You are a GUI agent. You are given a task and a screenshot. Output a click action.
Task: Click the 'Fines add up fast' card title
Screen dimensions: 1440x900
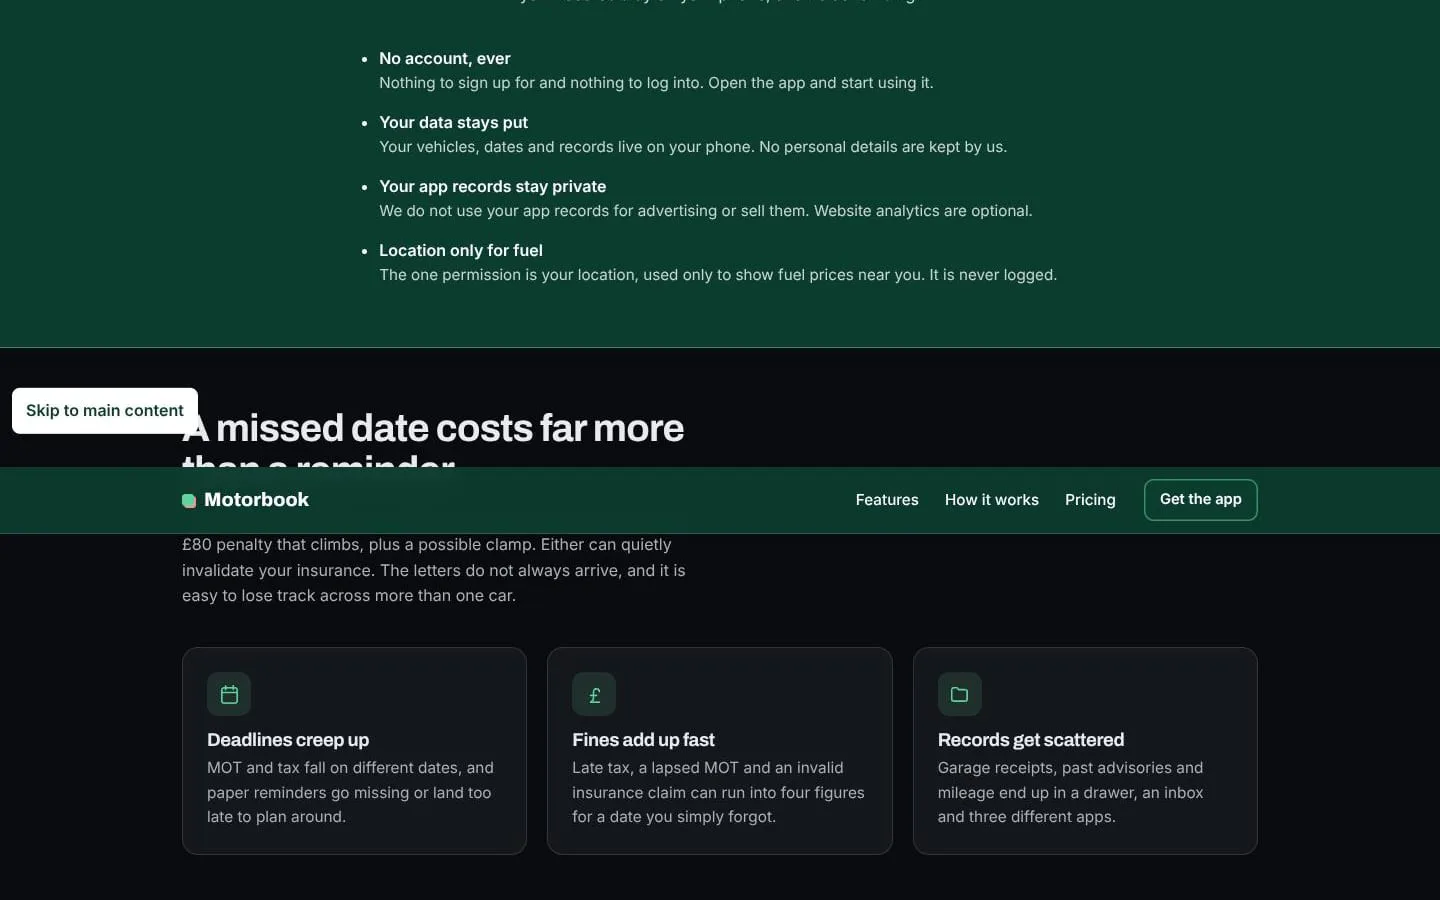pyautogui.click(x=643, y=740)
